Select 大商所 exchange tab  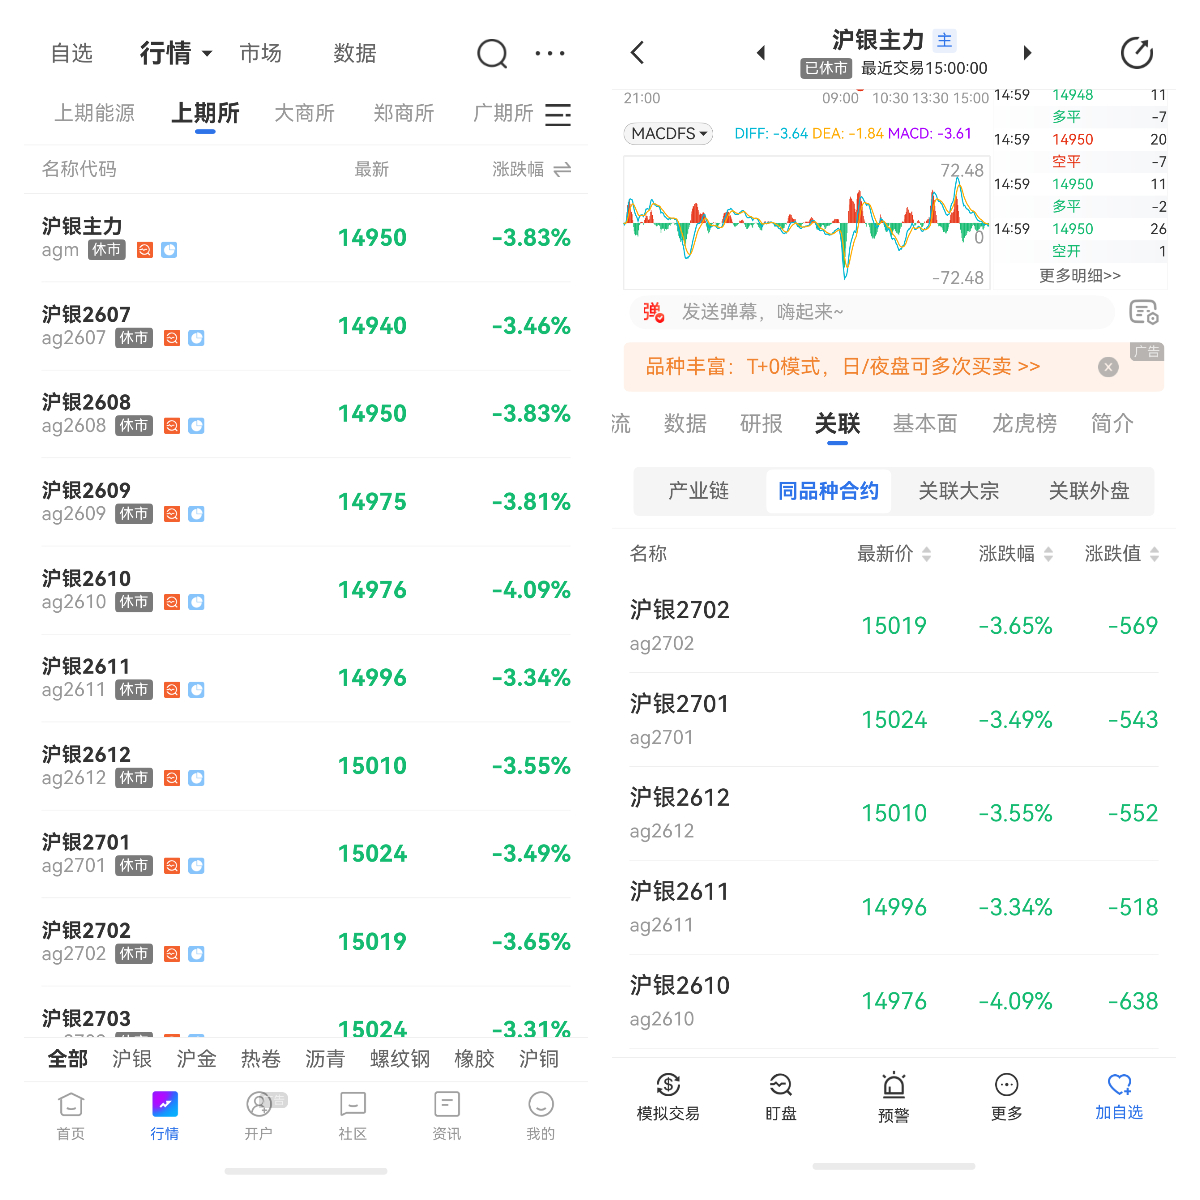[x=305, y=113]
